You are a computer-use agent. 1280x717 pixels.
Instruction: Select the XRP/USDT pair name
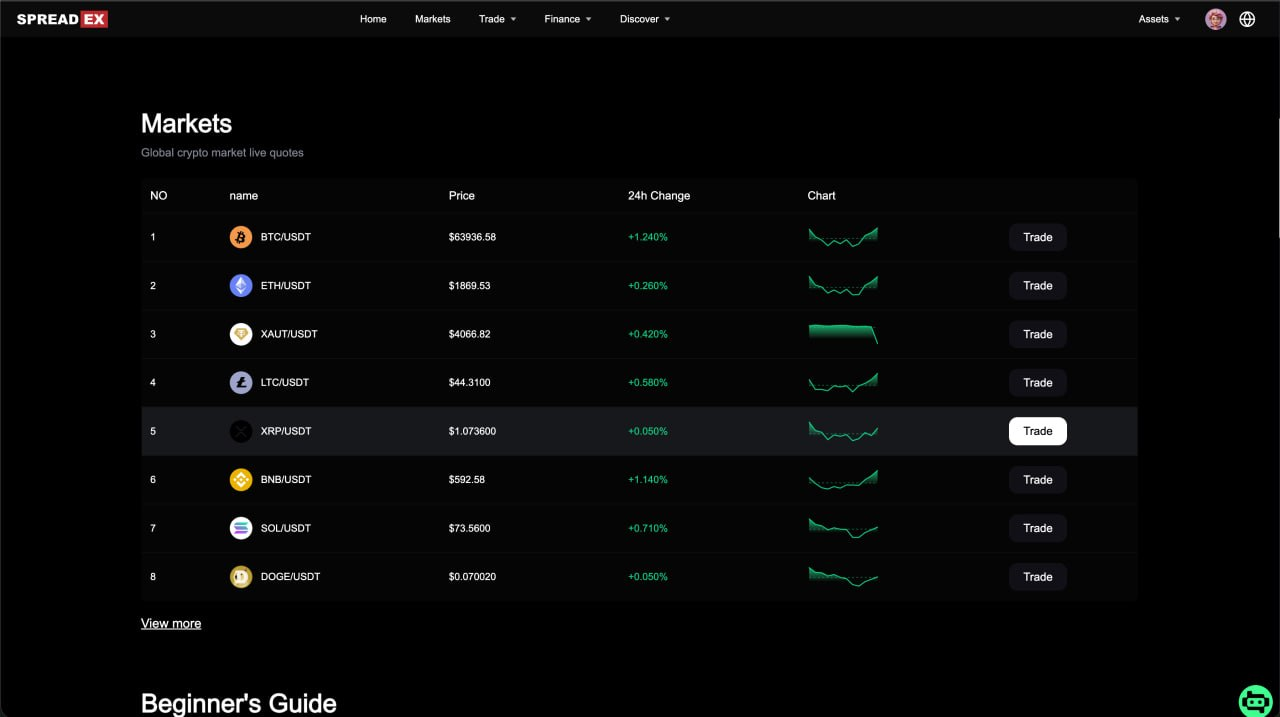point(286,431)
